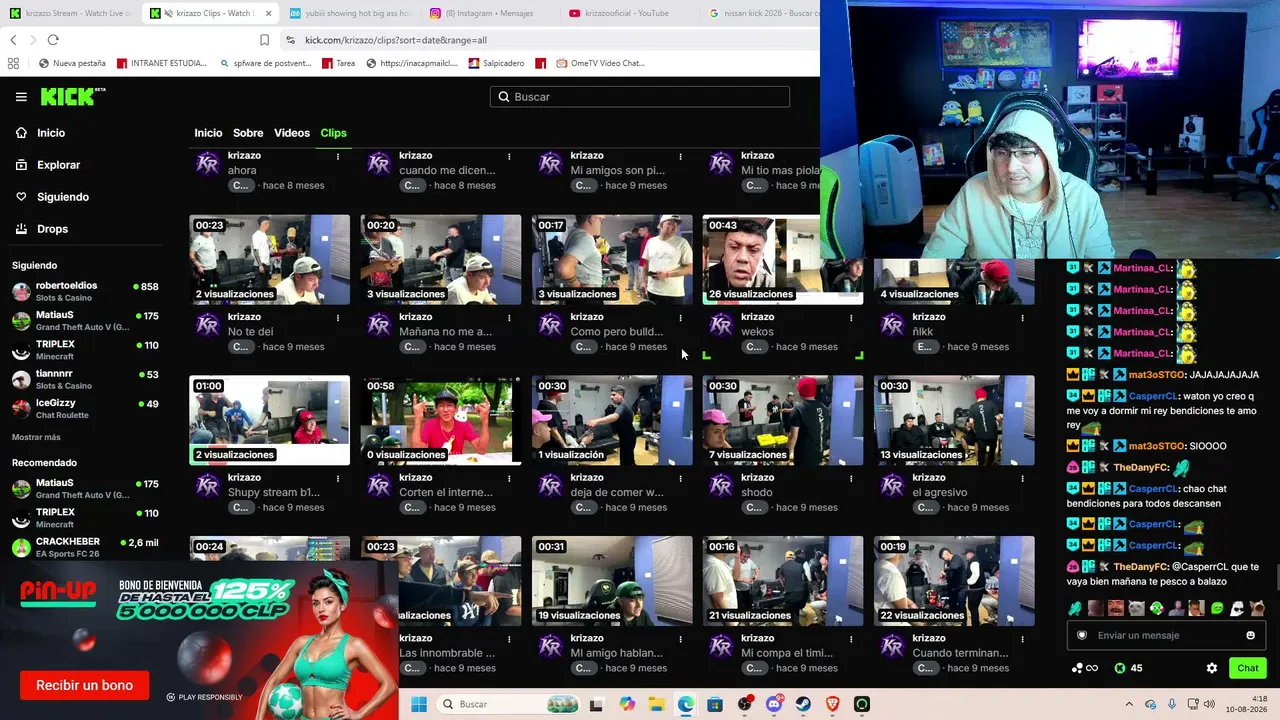Viewport: 1280px width, 720px height.
Task: Click 'Recibir un bono' on the Pin-Up ad
Action: pos(84,685)
